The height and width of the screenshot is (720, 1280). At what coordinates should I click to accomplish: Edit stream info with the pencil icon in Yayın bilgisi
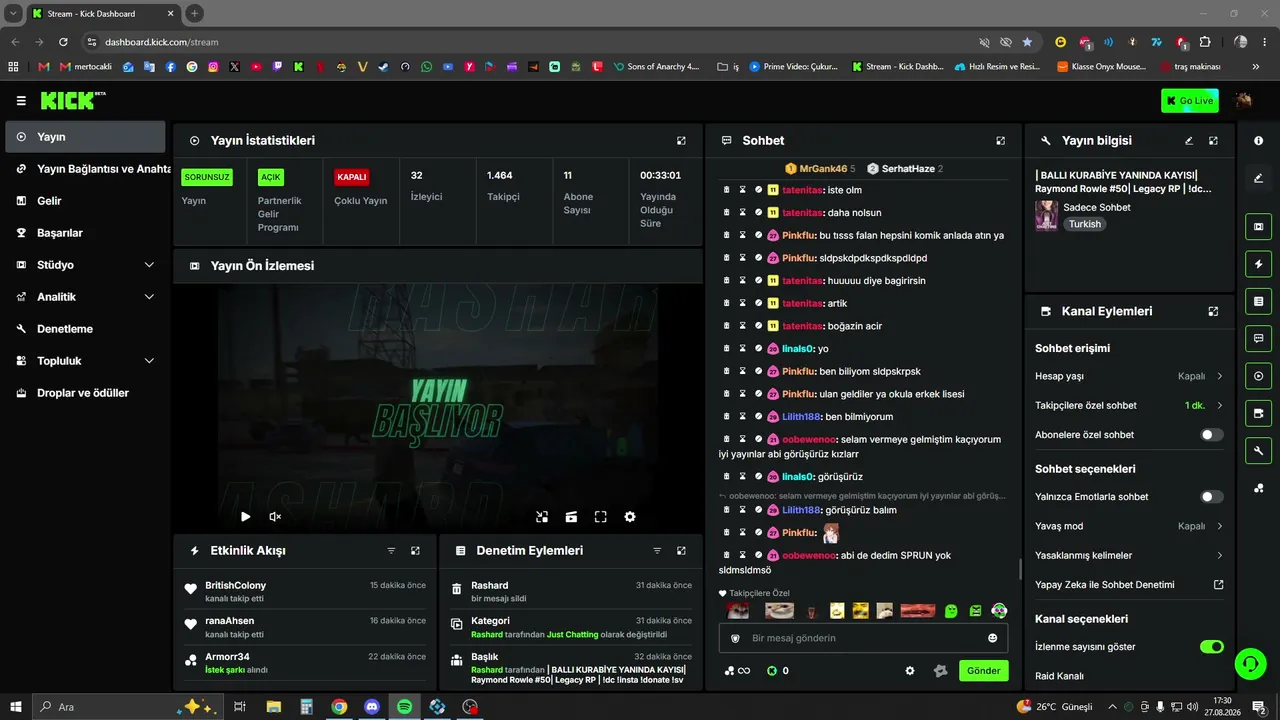1189,141
